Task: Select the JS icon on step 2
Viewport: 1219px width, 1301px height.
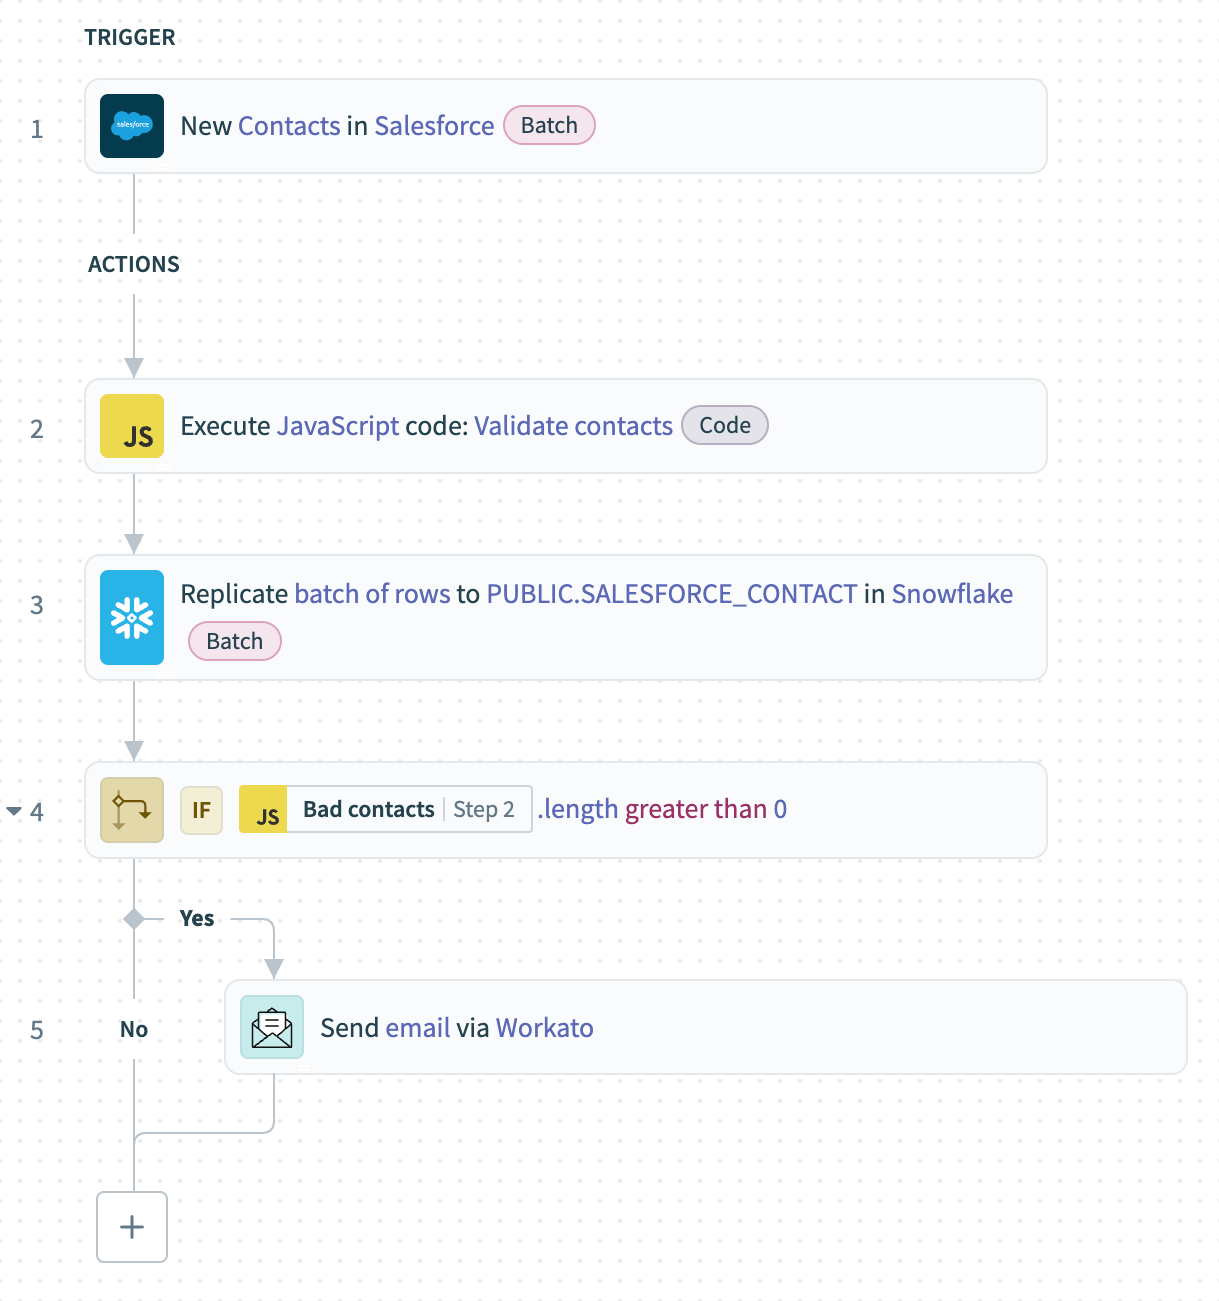Action: 131,426
